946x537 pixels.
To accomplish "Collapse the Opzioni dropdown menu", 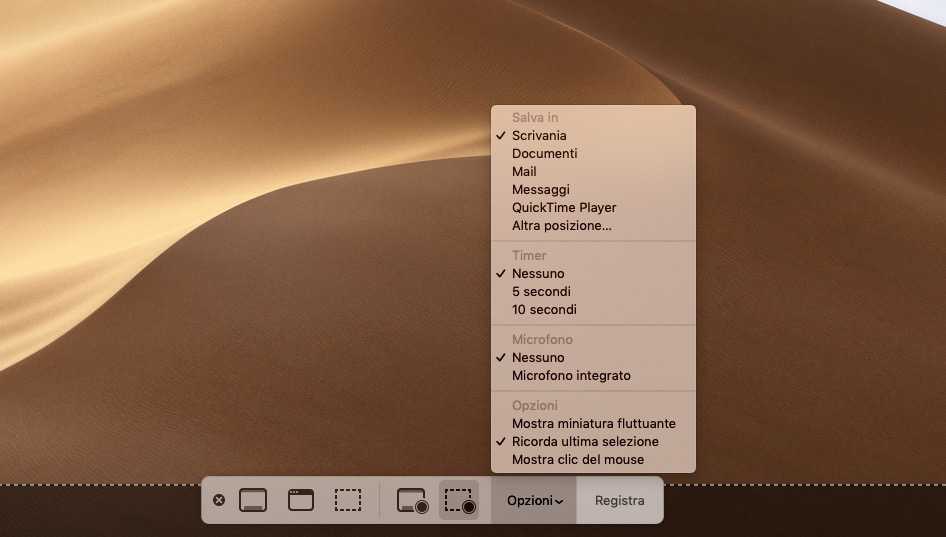I will click(x=534, y=500).
